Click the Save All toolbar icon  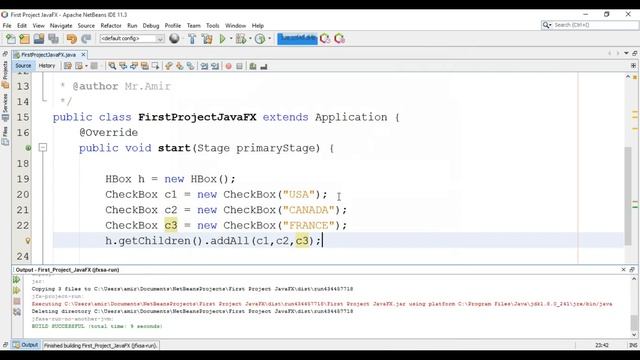53,39
